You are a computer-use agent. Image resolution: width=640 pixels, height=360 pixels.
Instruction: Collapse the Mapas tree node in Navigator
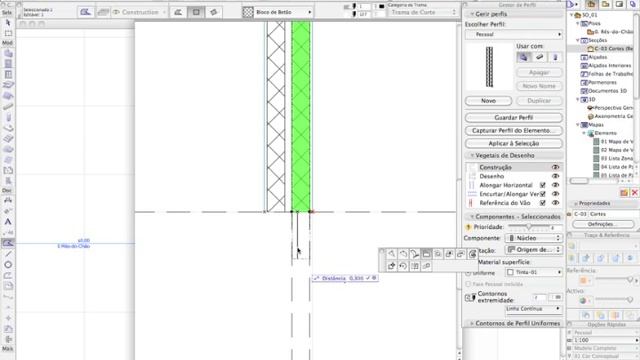pyautogui.click(x=578, y=125)
